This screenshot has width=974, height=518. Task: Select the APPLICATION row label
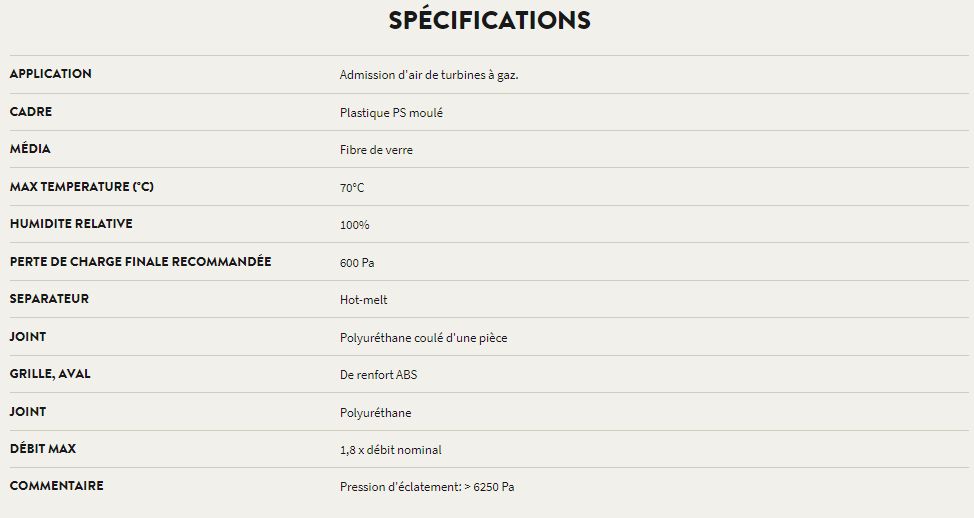[51, 74]
